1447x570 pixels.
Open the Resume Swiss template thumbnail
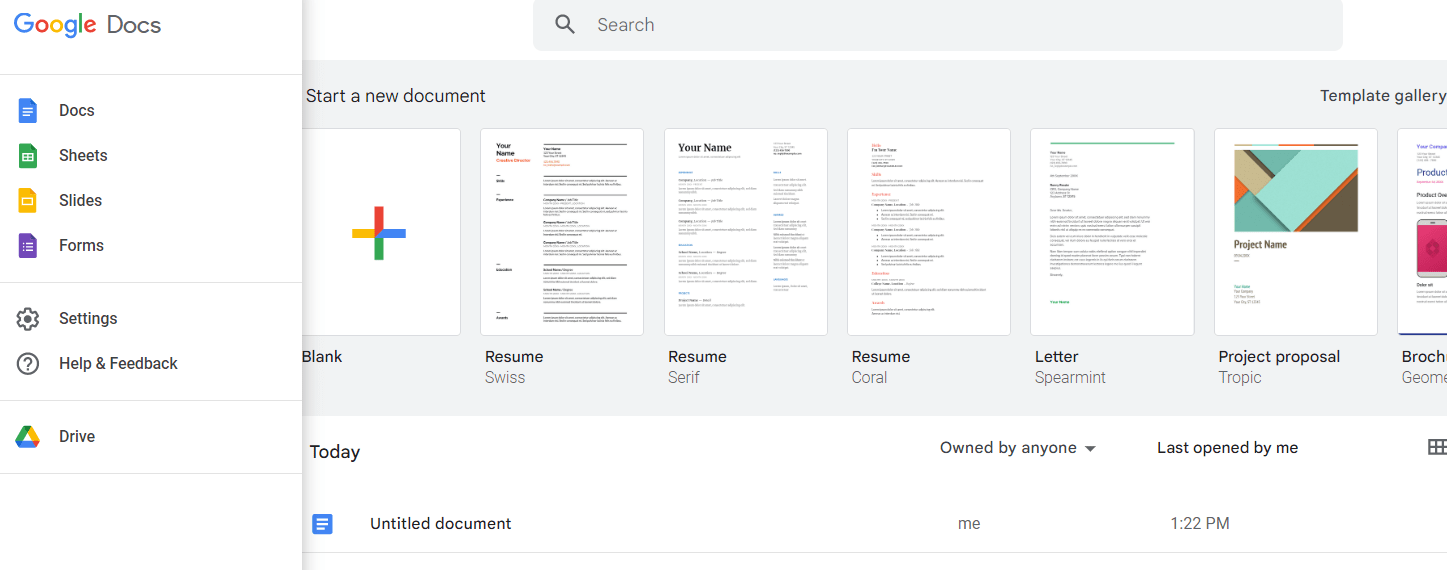(x=562, y=232)
